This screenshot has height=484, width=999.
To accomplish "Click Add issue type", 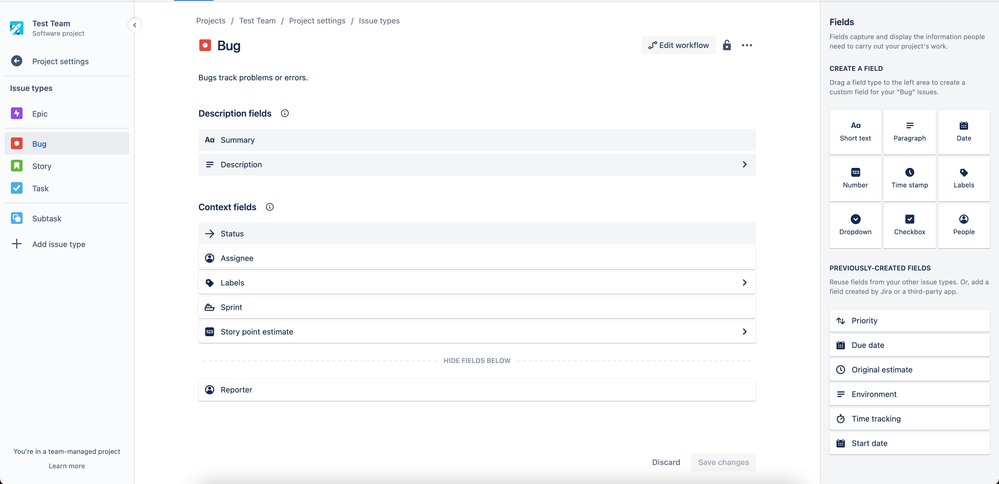I will [x=67, y=244].
